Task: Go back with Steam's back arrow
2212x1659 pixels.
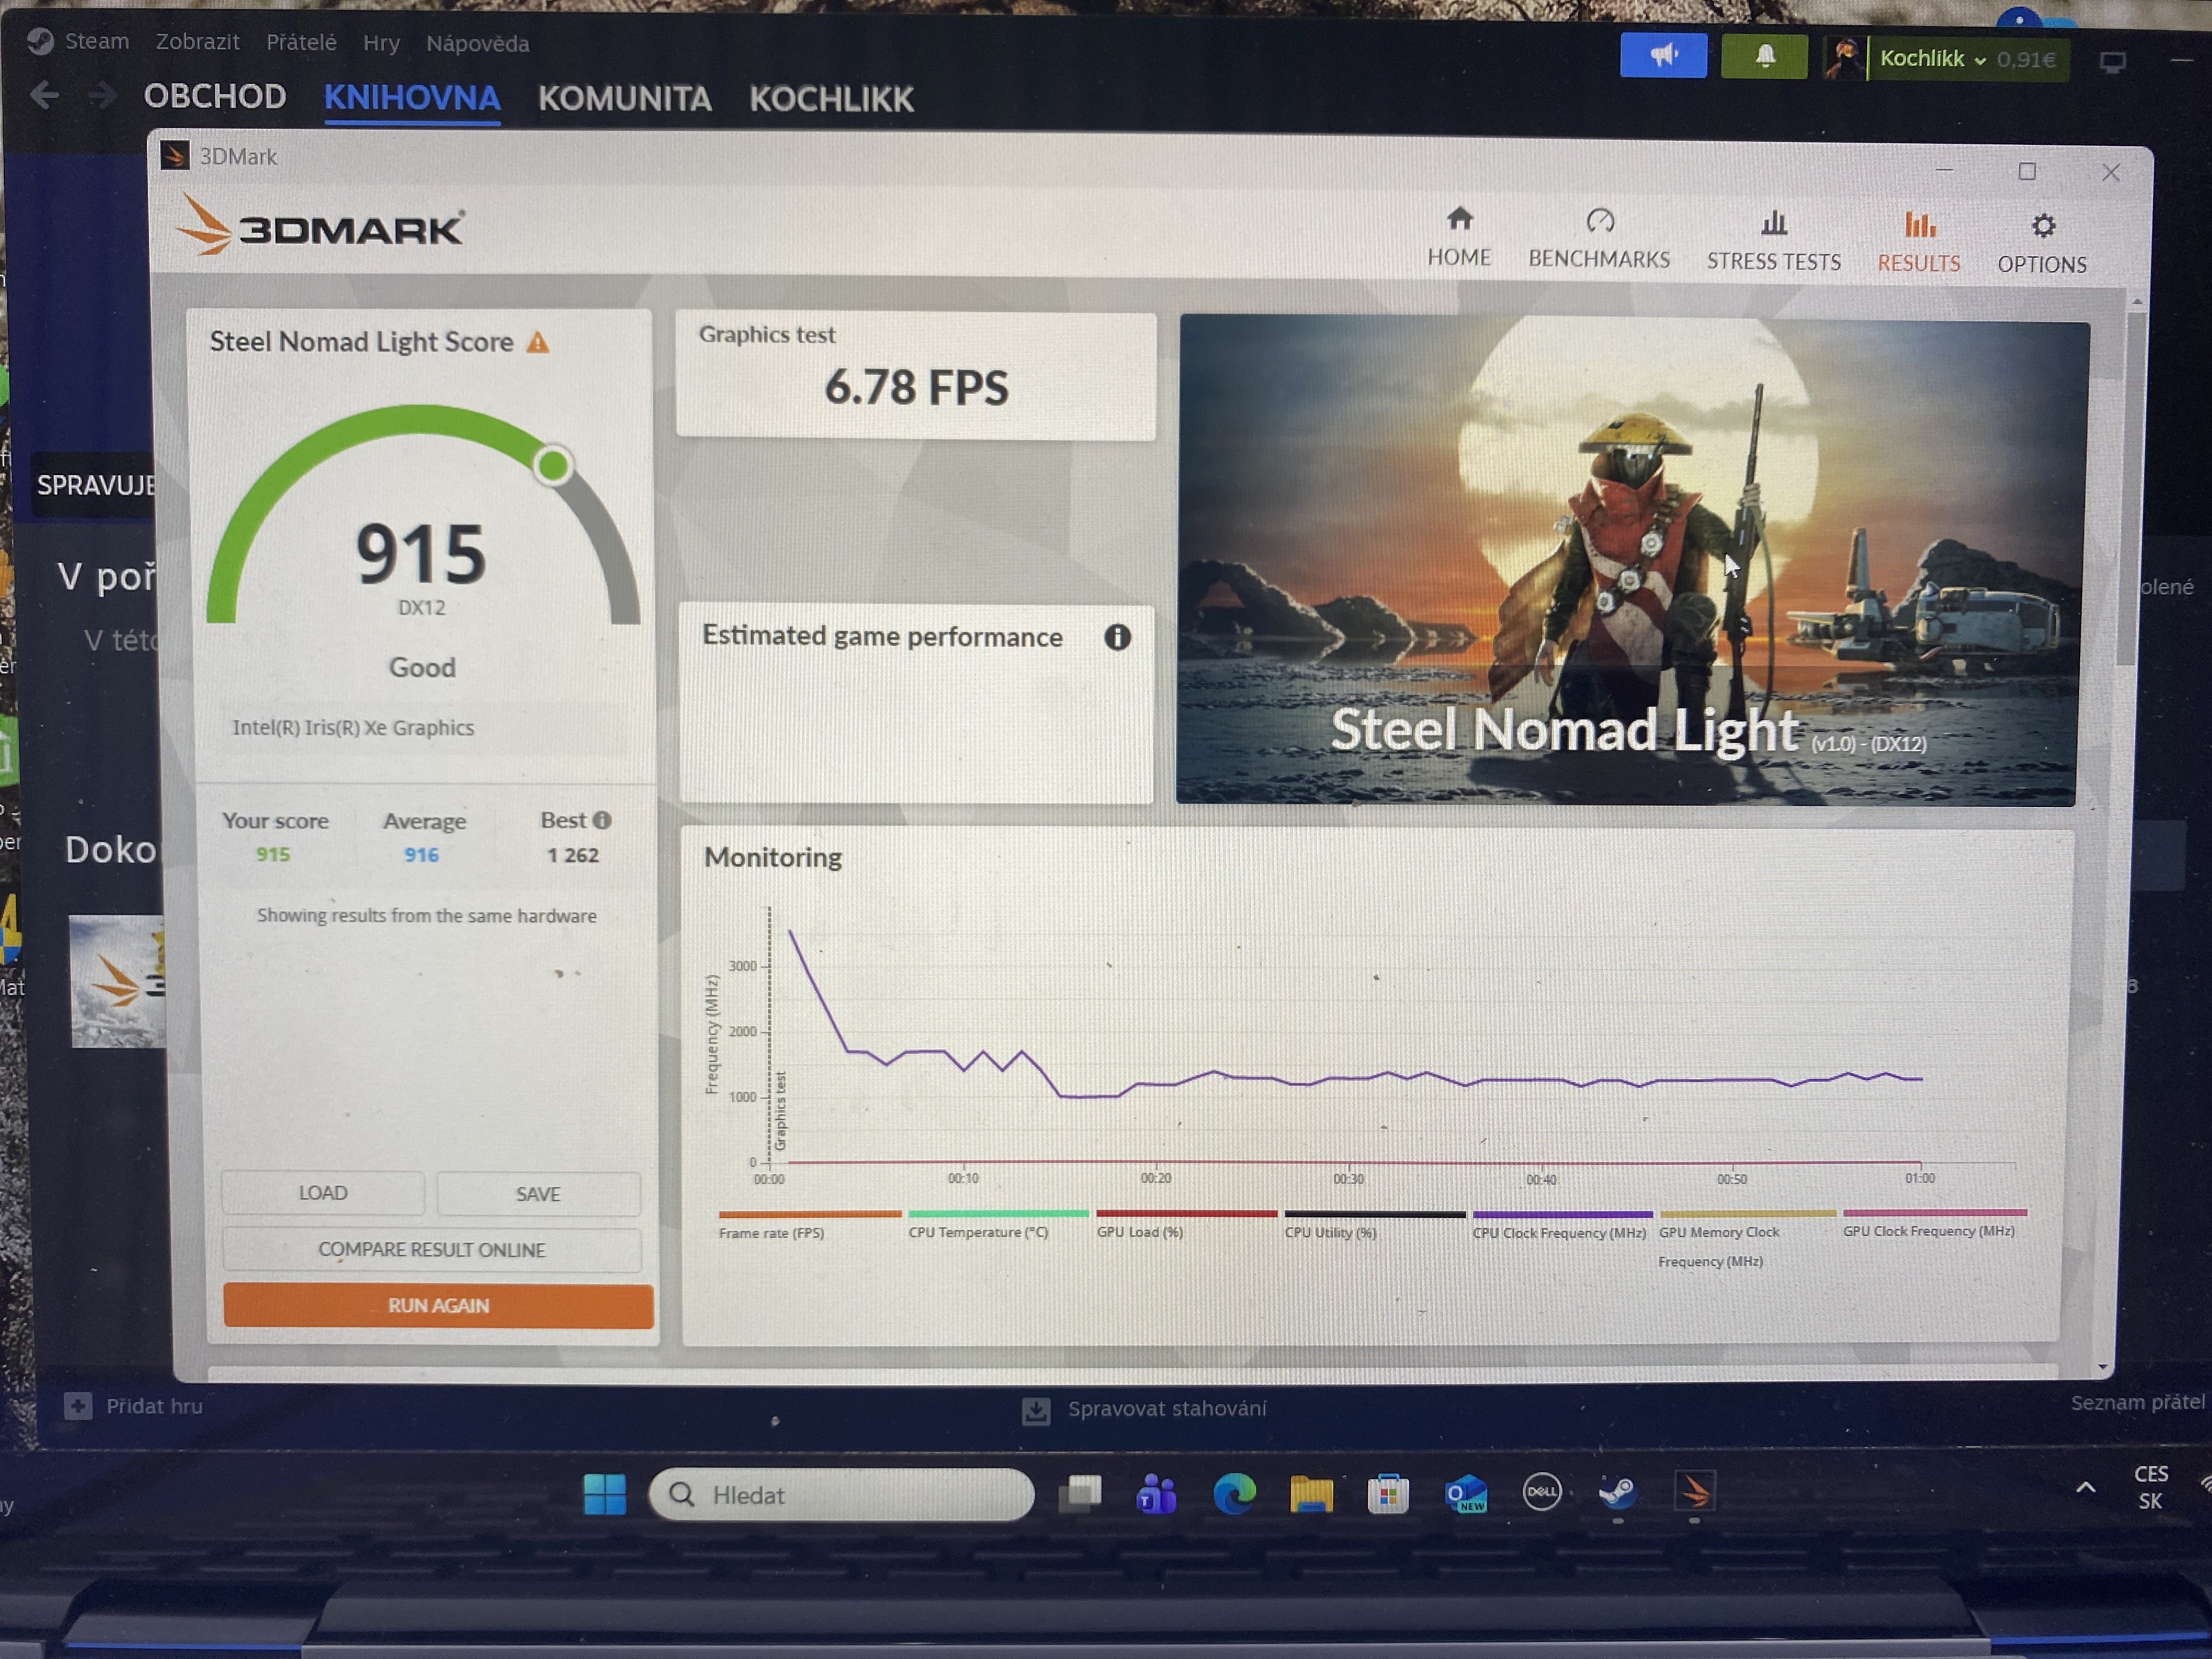Action: click(44, 96)
